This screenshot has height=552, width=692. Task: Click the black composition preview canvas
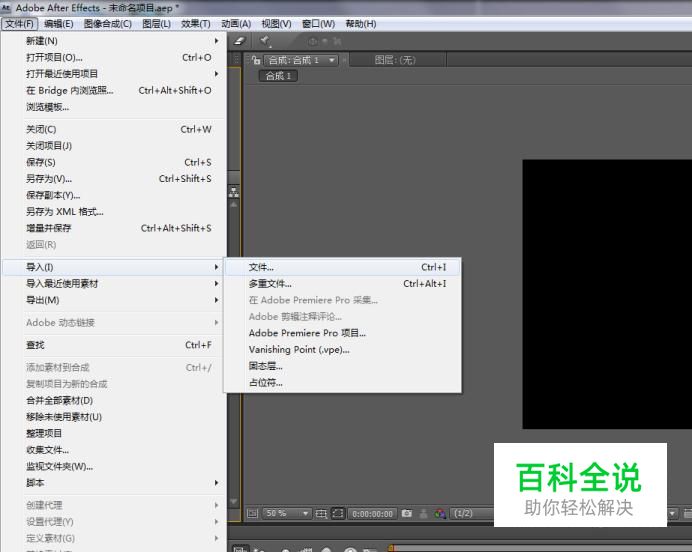point(607,294)
